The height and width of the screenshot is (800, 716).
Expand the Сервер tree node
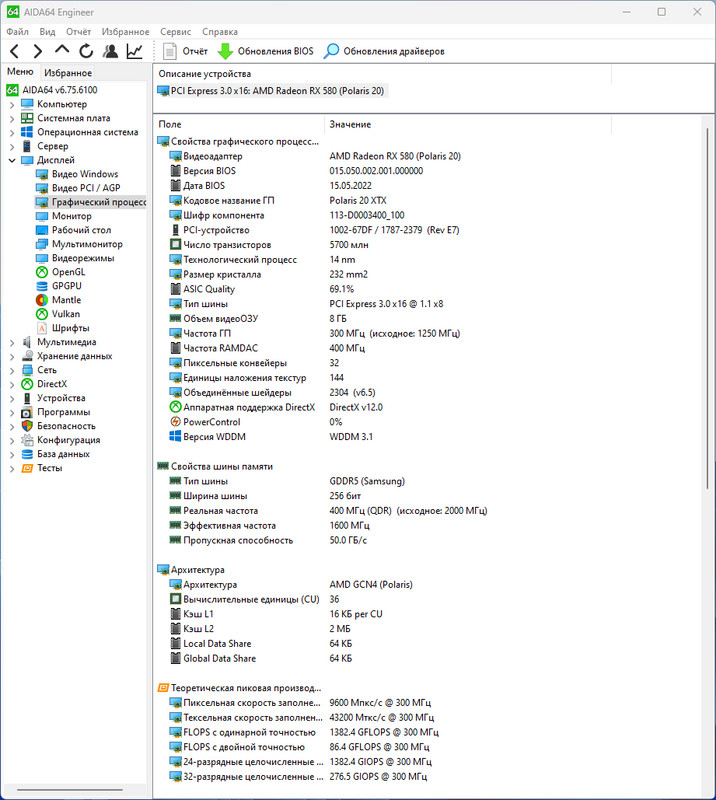pos(12,146)
